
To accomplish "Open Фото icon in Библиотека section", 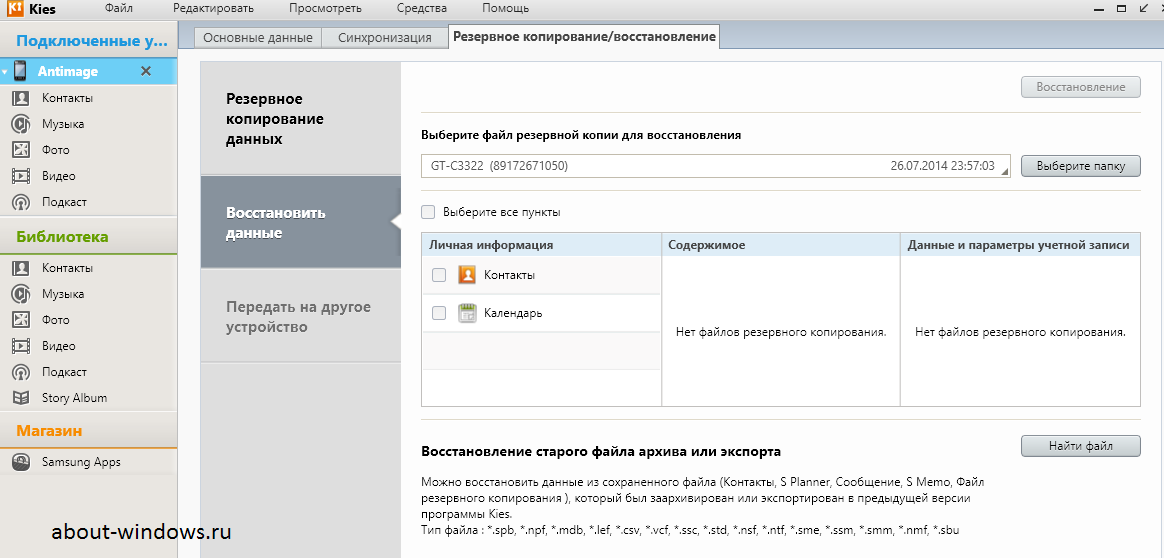I will coord(21,320).
